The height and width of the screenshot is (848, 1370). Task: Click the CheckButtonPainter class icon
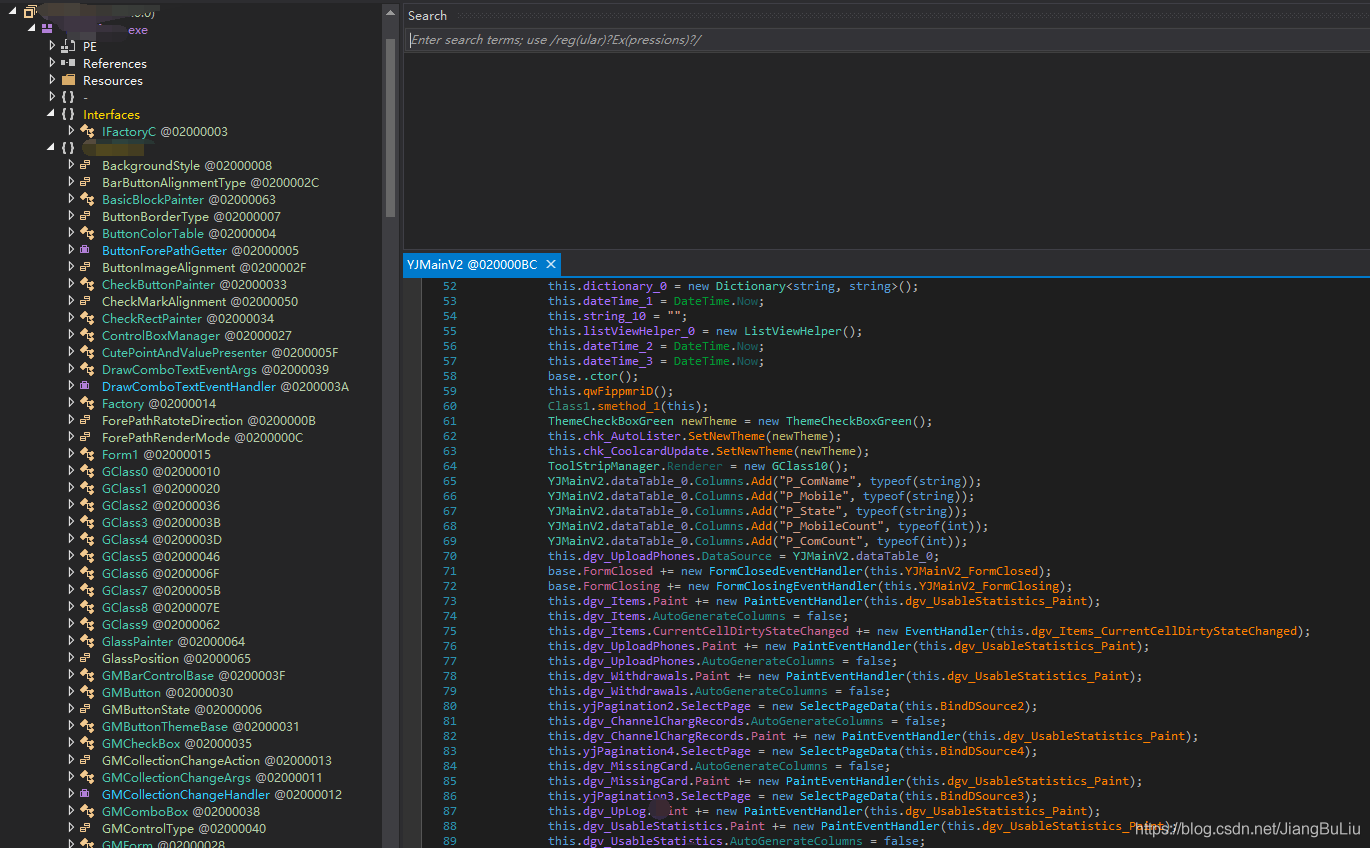pos(87,284)
